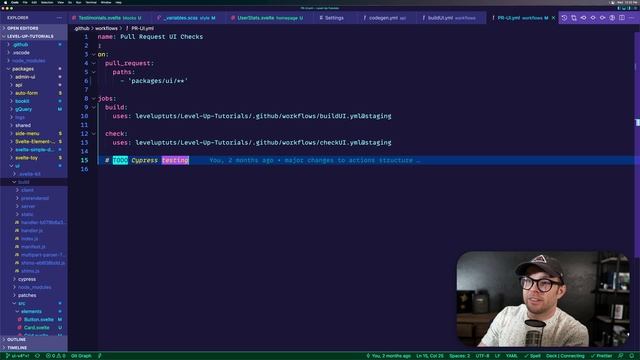Click the Apple menu icon
The width and height of the screenshot is (640, 360).
point(6,2)
